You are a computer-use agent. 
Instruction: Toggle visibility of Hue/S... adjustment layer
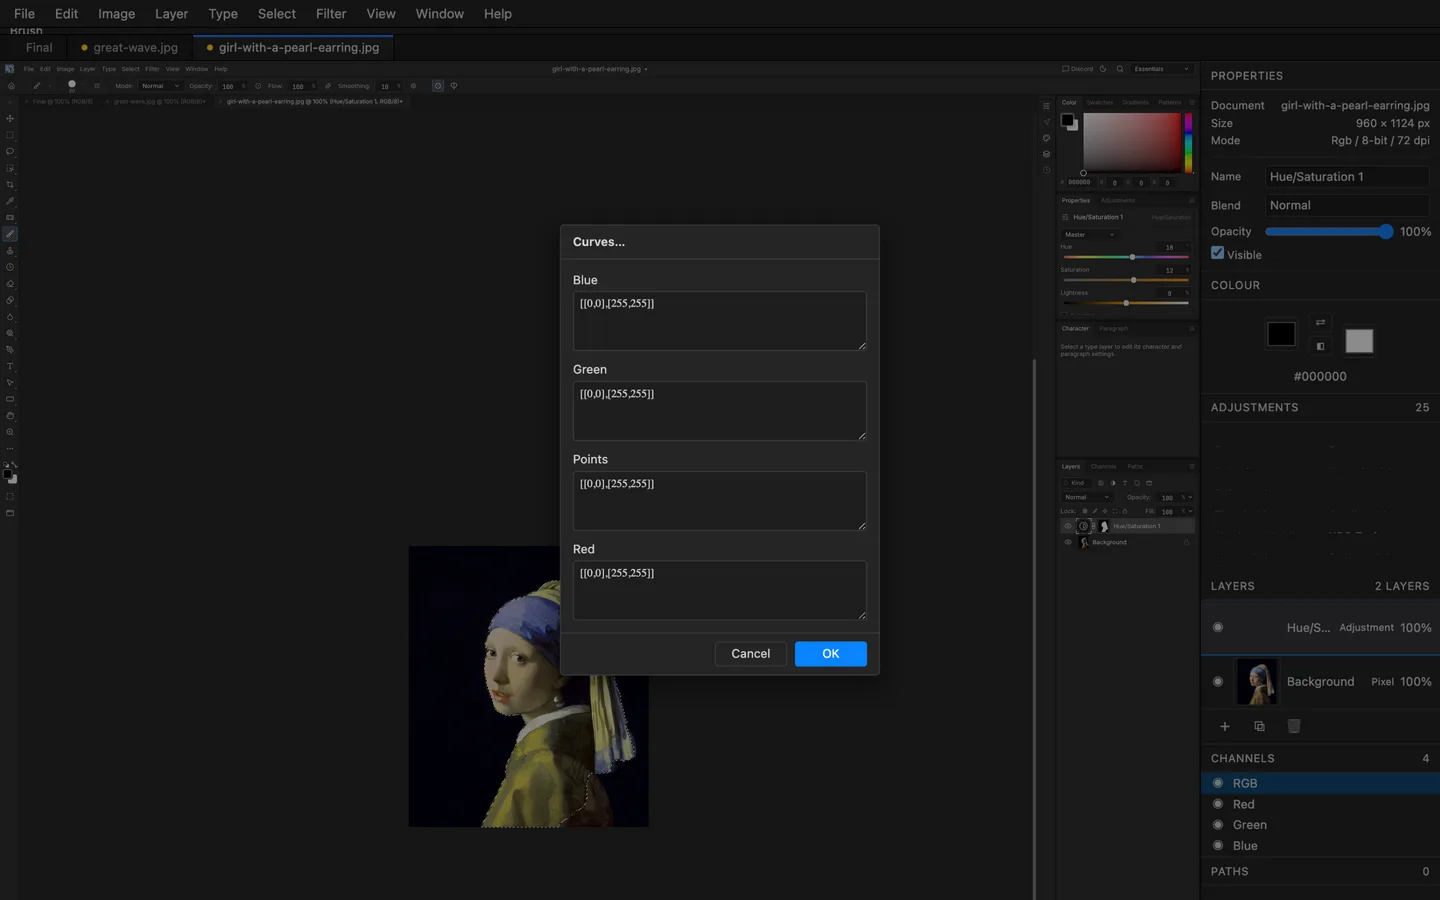pyautogui.click(x=1218, y=627)
